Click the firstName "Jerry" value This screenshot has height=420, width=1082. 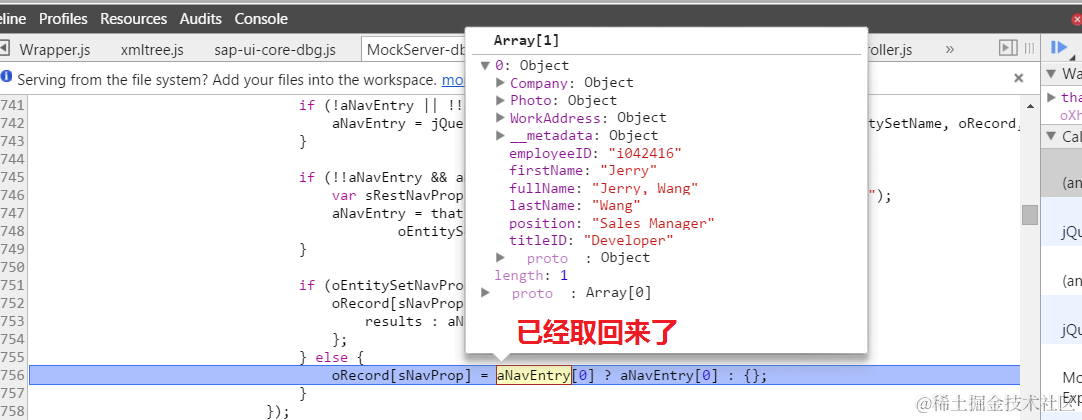tap(629, 170)
